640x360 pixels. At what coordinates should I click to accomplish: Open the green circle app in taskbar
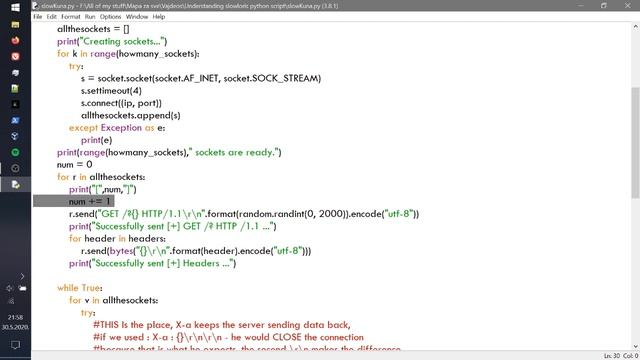pyautogui.click(x=15, y=152)
